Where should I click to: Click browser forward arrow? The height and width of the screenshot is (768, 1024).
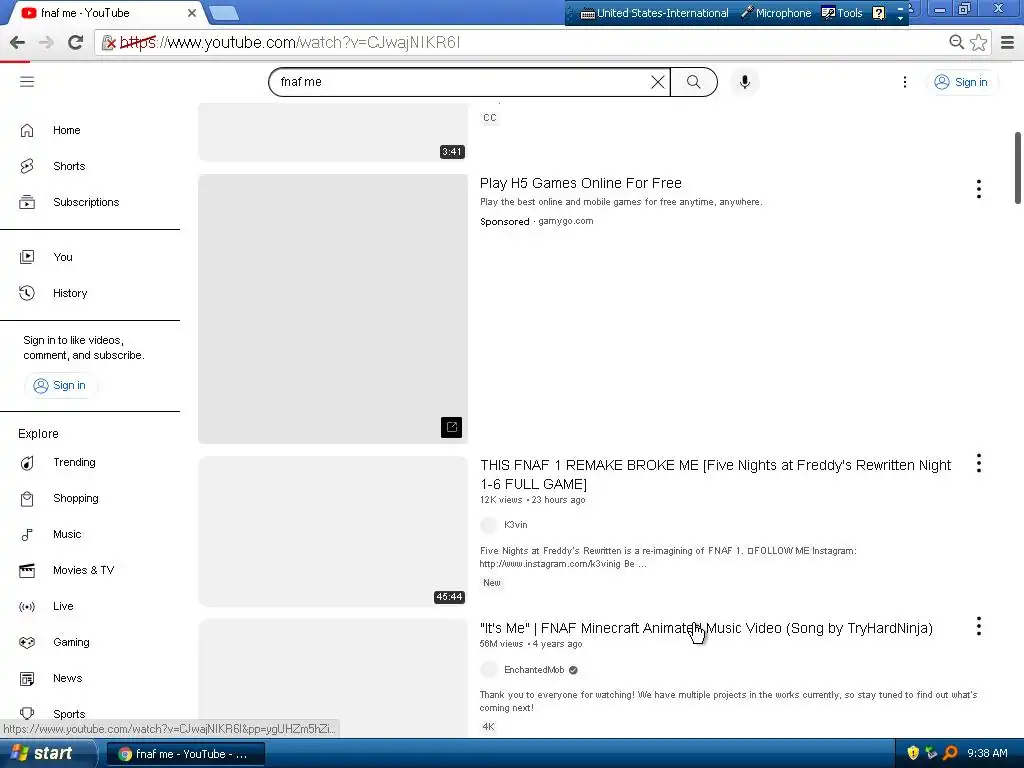[46, 42]
